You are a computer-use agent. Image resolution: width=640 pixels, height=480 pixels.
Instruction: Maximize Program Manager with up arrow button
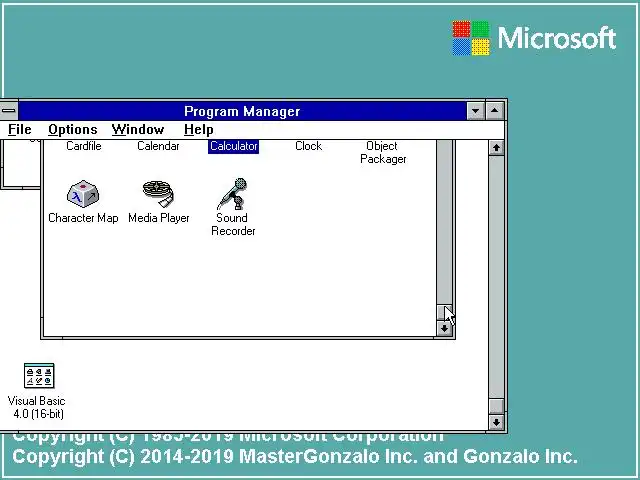click(495, 111)
